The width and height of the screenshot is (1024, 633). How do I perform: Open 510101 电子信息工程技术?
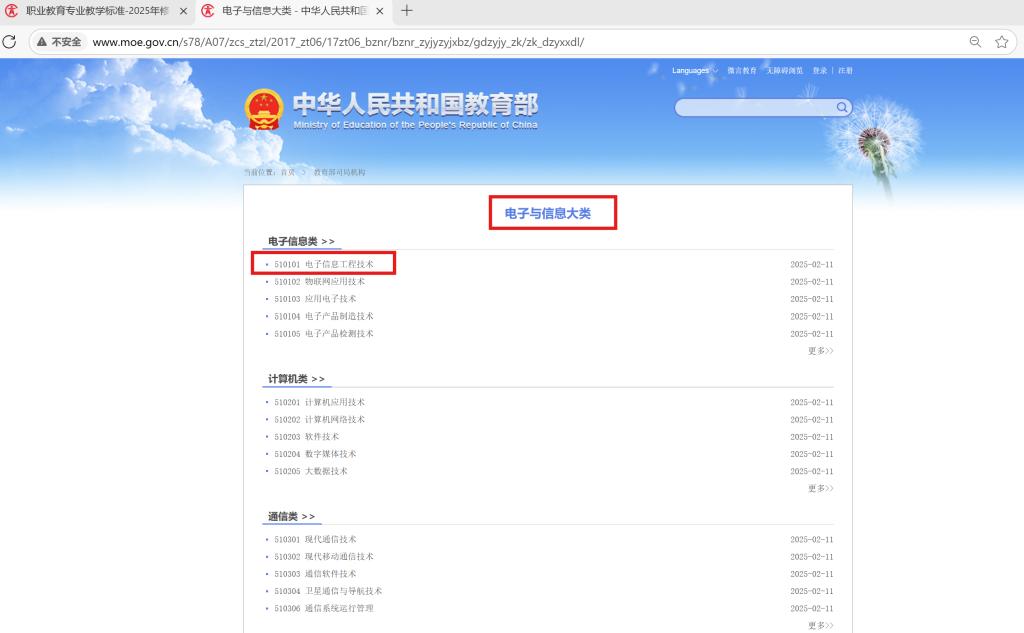click(x=324, y=265)
